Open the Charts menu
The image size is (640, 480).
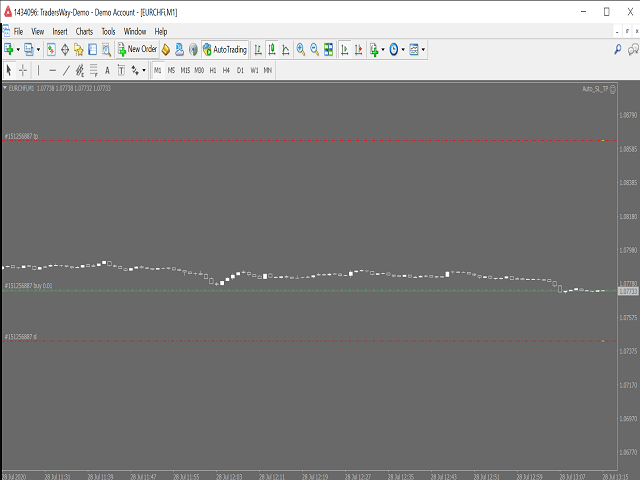point(84,31)
